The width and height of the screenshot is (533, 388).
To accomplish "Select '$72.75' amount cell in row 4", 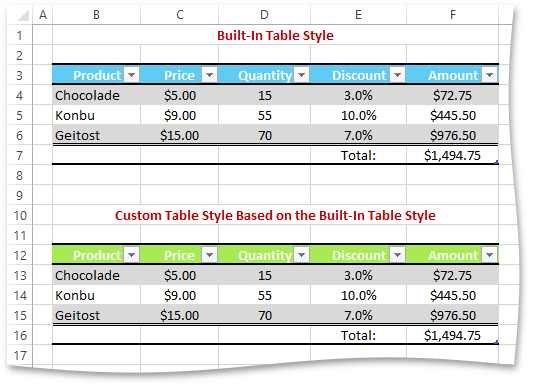I will 452,95.
